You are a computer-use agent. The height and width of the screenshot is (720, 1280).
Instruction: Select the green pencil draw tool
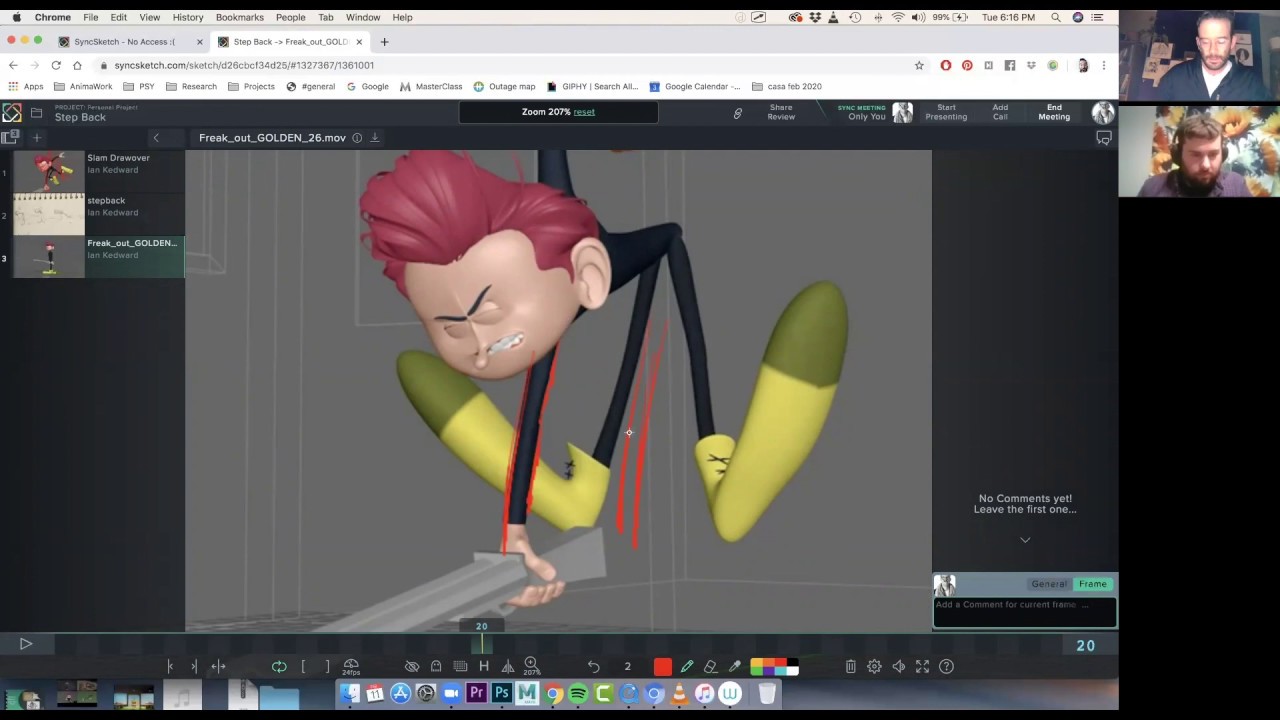pyautogui.click(x=687, y=666)
